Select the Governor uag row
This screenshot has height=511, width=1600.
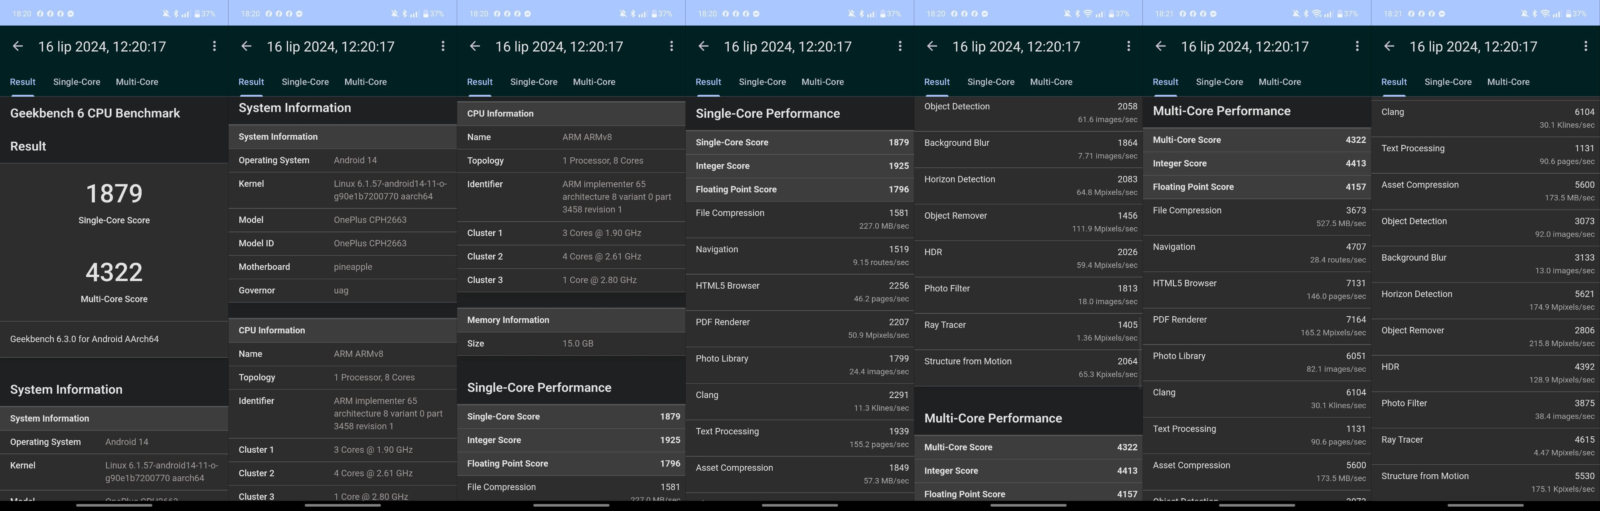(342, 291)
